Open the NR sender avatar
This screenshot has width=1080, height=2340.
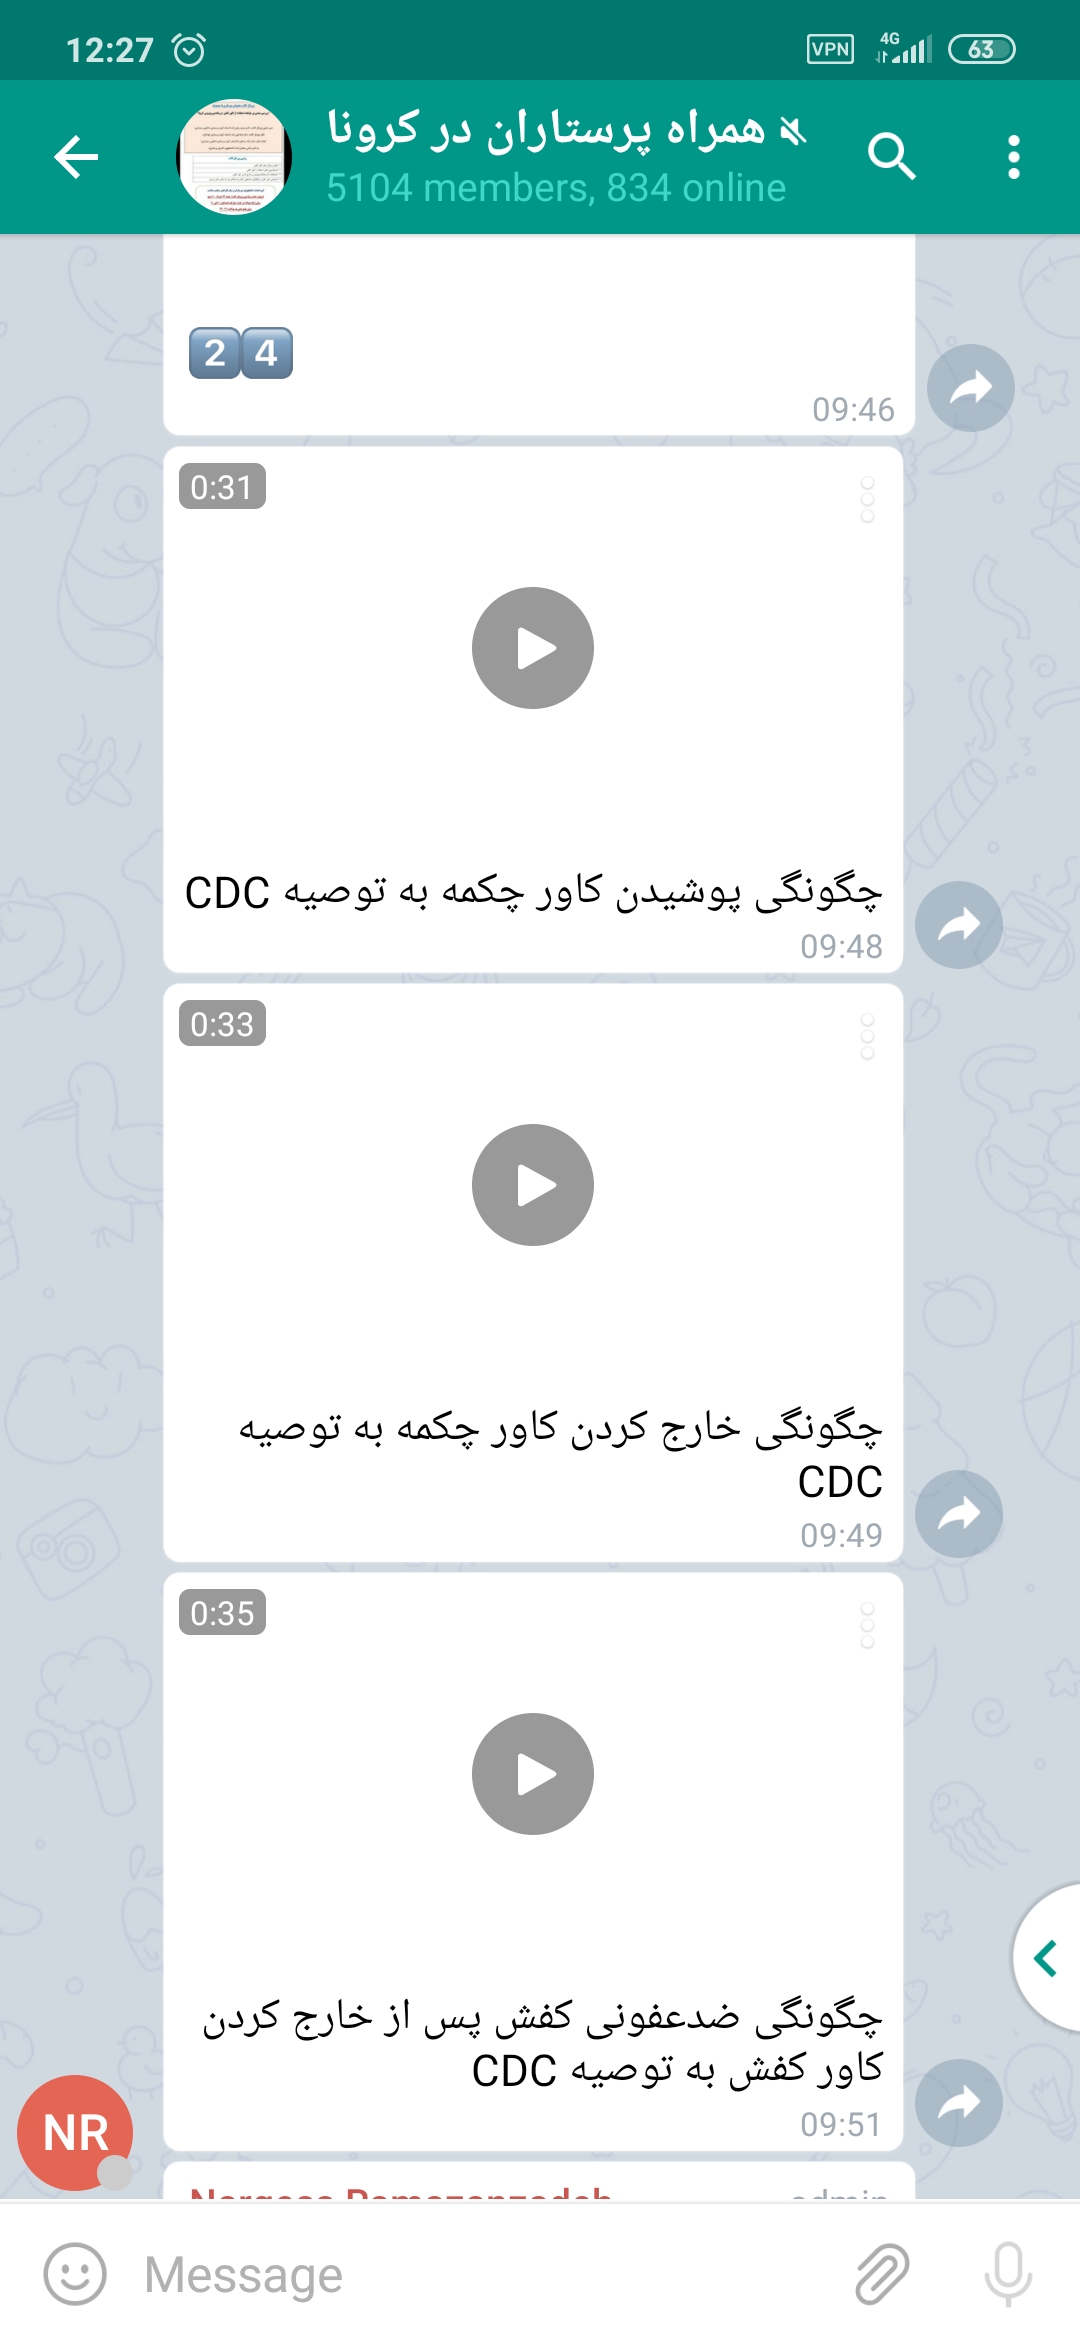tap(76, 2132)
